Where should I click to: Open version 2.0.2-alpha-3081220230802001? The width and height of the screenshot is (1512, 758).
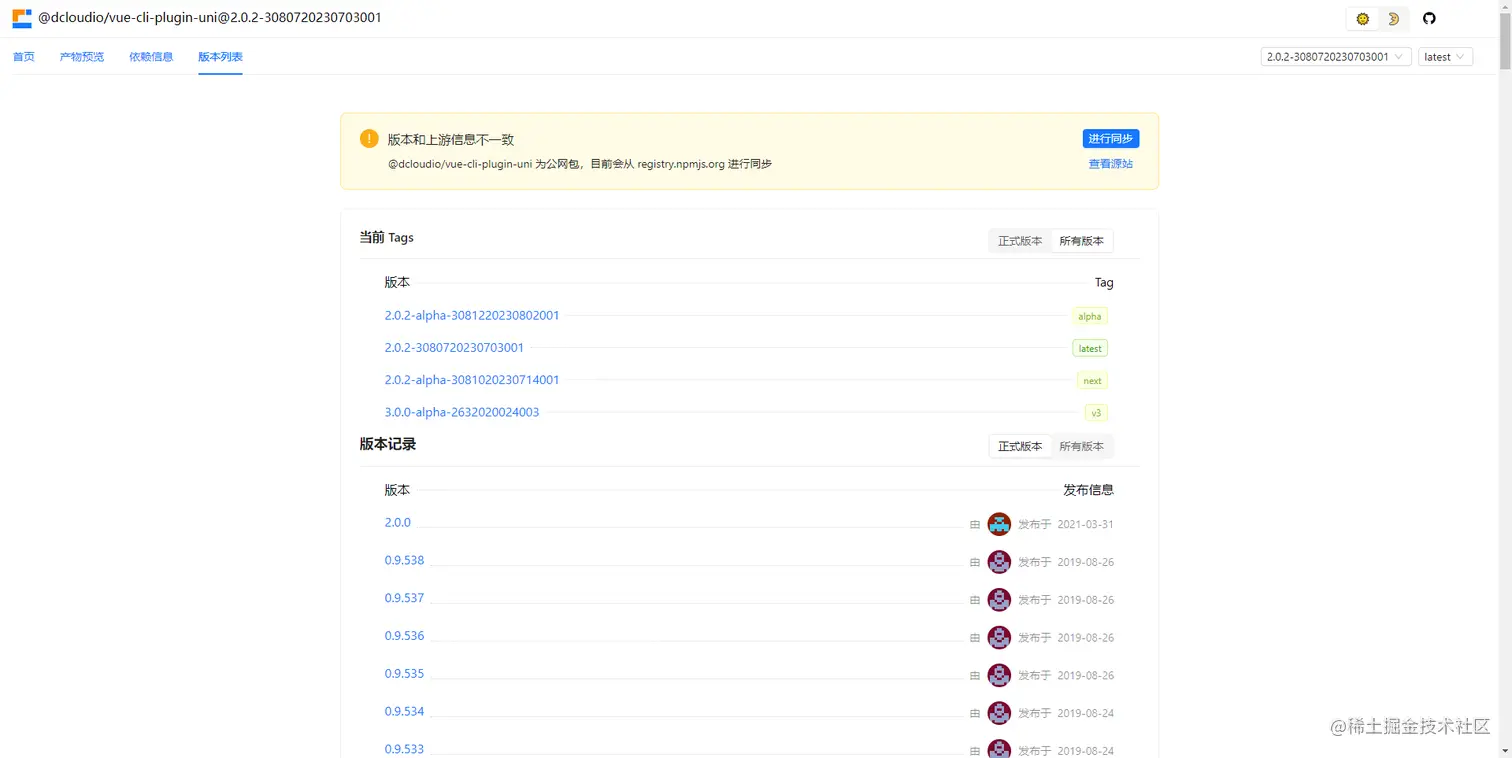[472, 315]
